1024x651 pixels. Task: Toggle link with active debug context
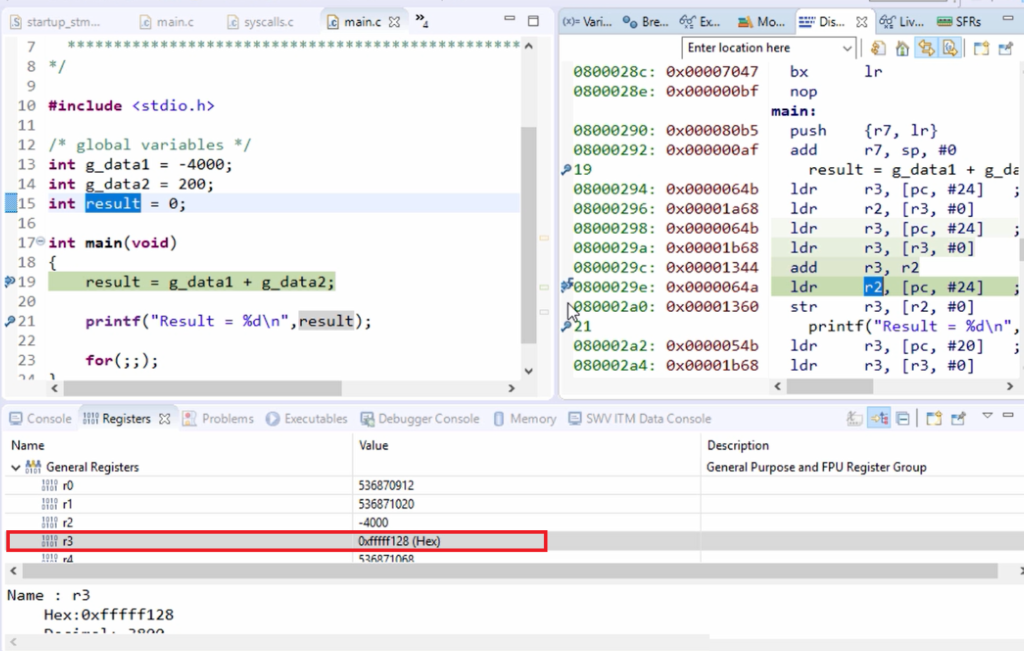click(x=926, y=48)
